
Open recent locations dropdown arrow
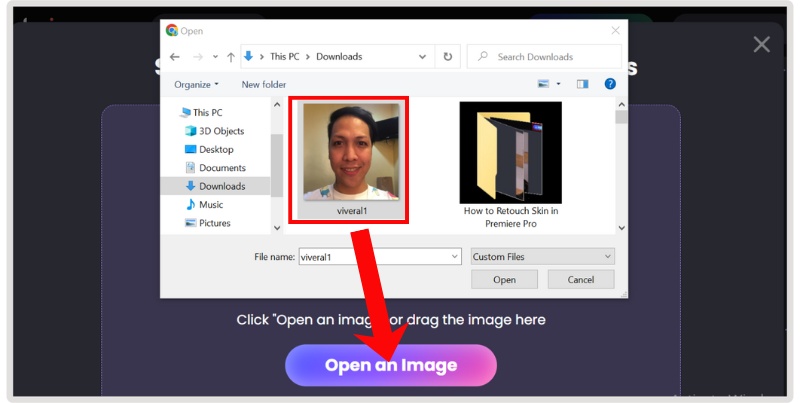click(215, 57)
